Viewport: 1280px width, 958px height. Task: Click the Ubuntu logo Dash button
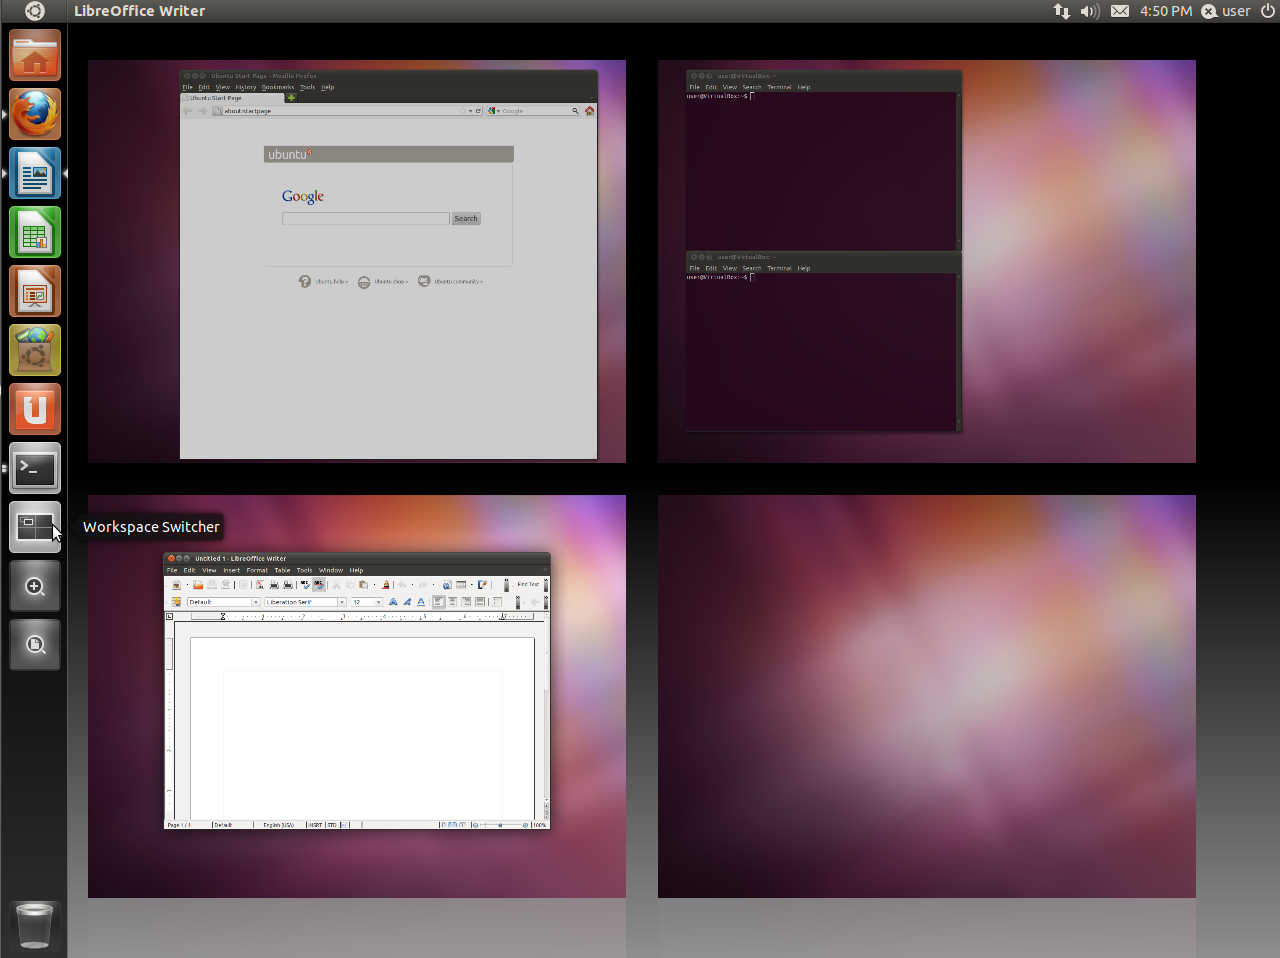tap(34, 11)
